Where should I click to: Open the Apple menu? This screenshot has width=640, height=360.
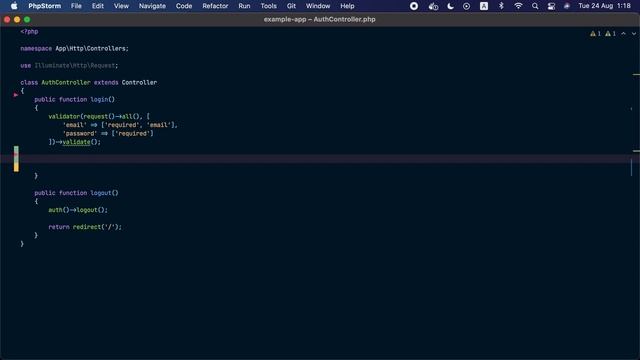point(14,6)
